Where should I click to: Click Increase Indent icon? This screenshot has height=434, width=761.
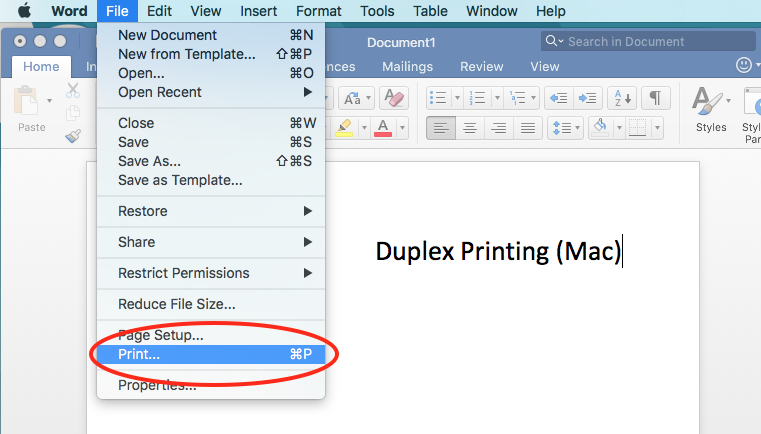588,99
